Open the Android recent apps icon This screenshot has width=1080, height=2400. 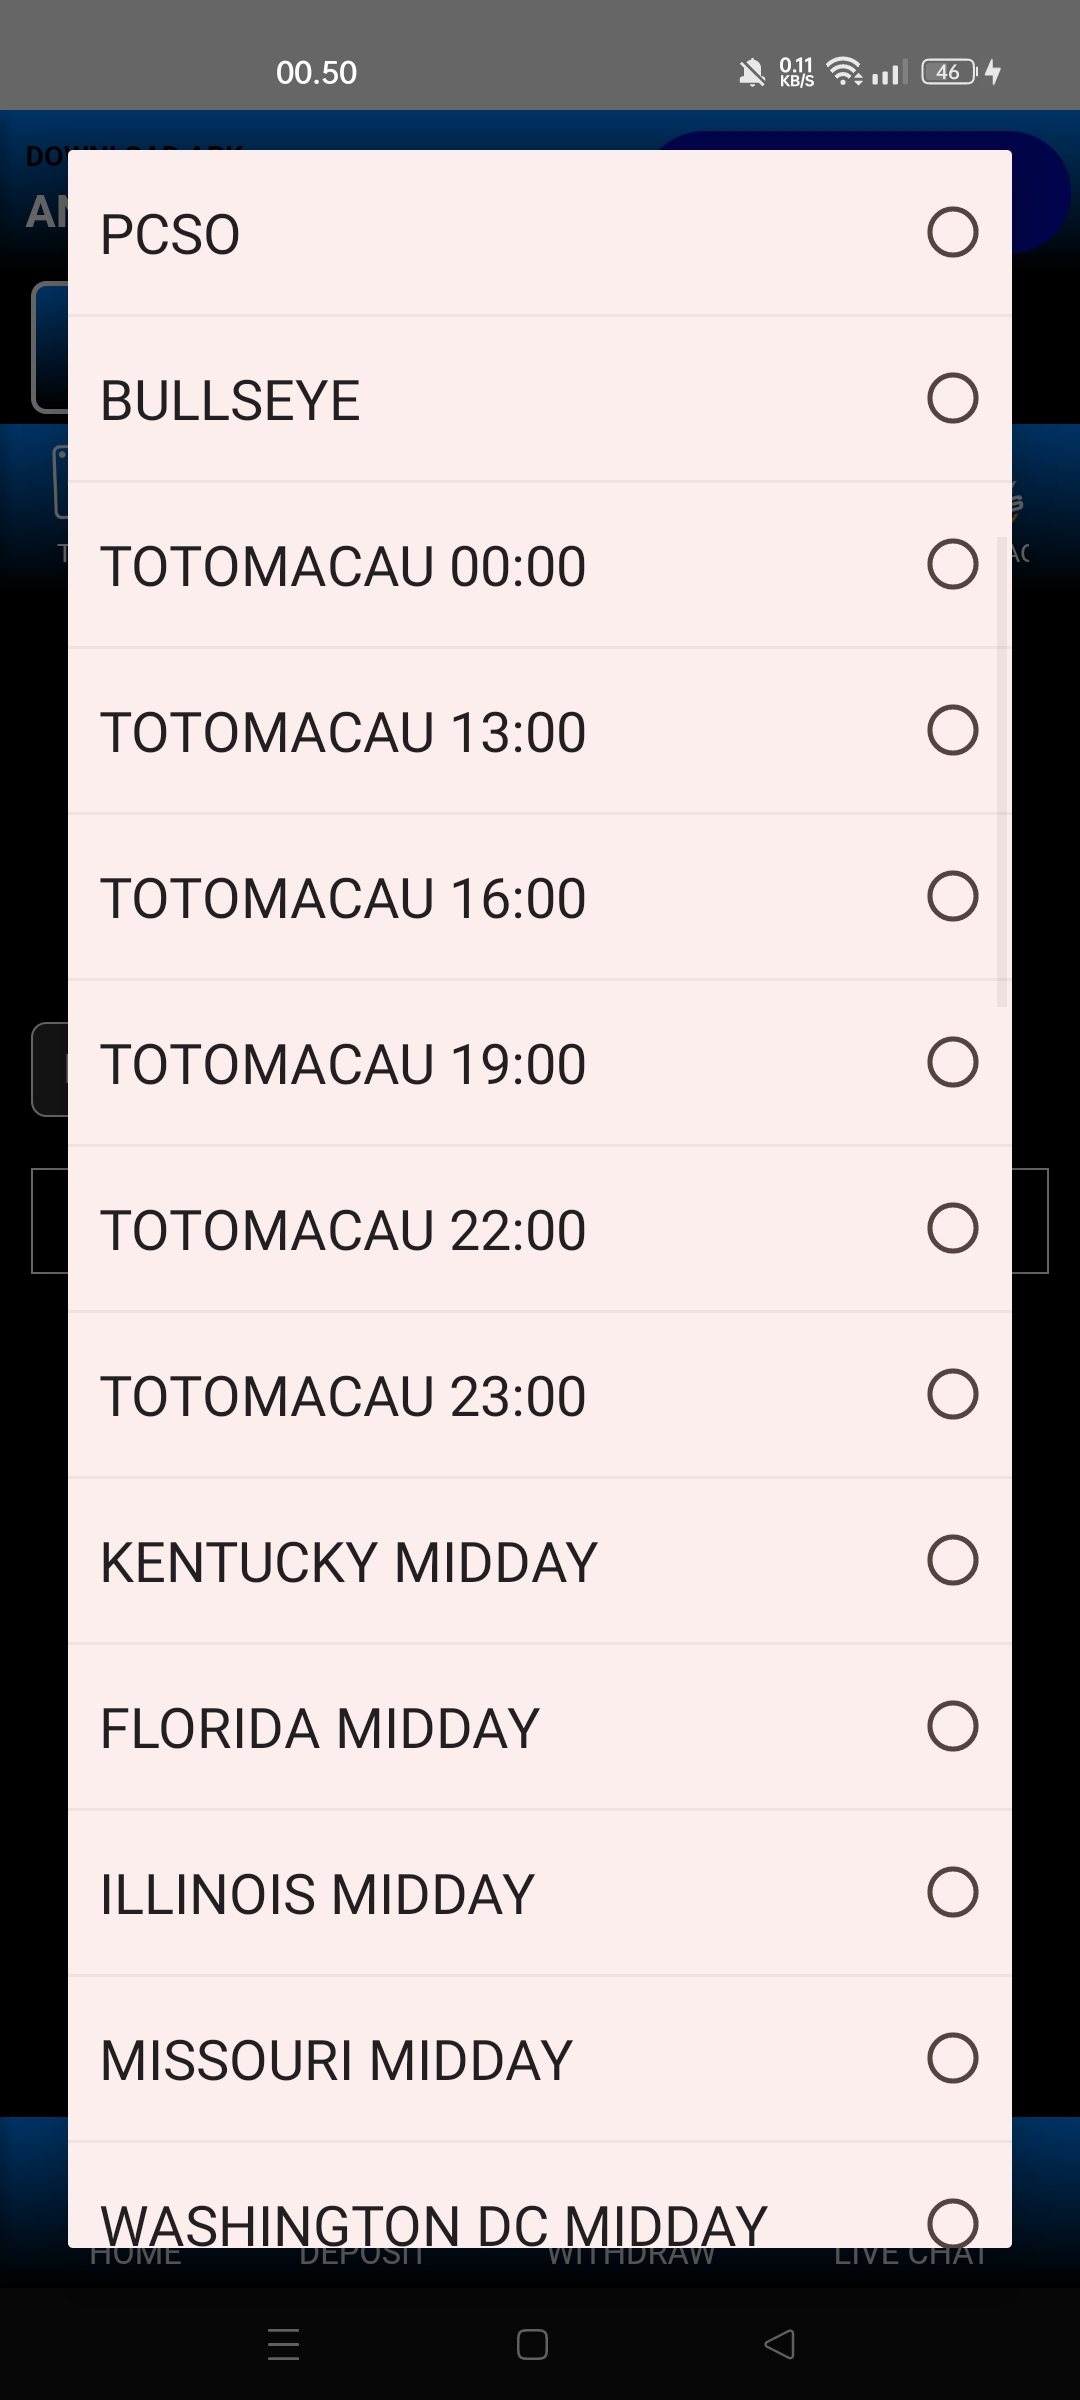click(284, 2344)
